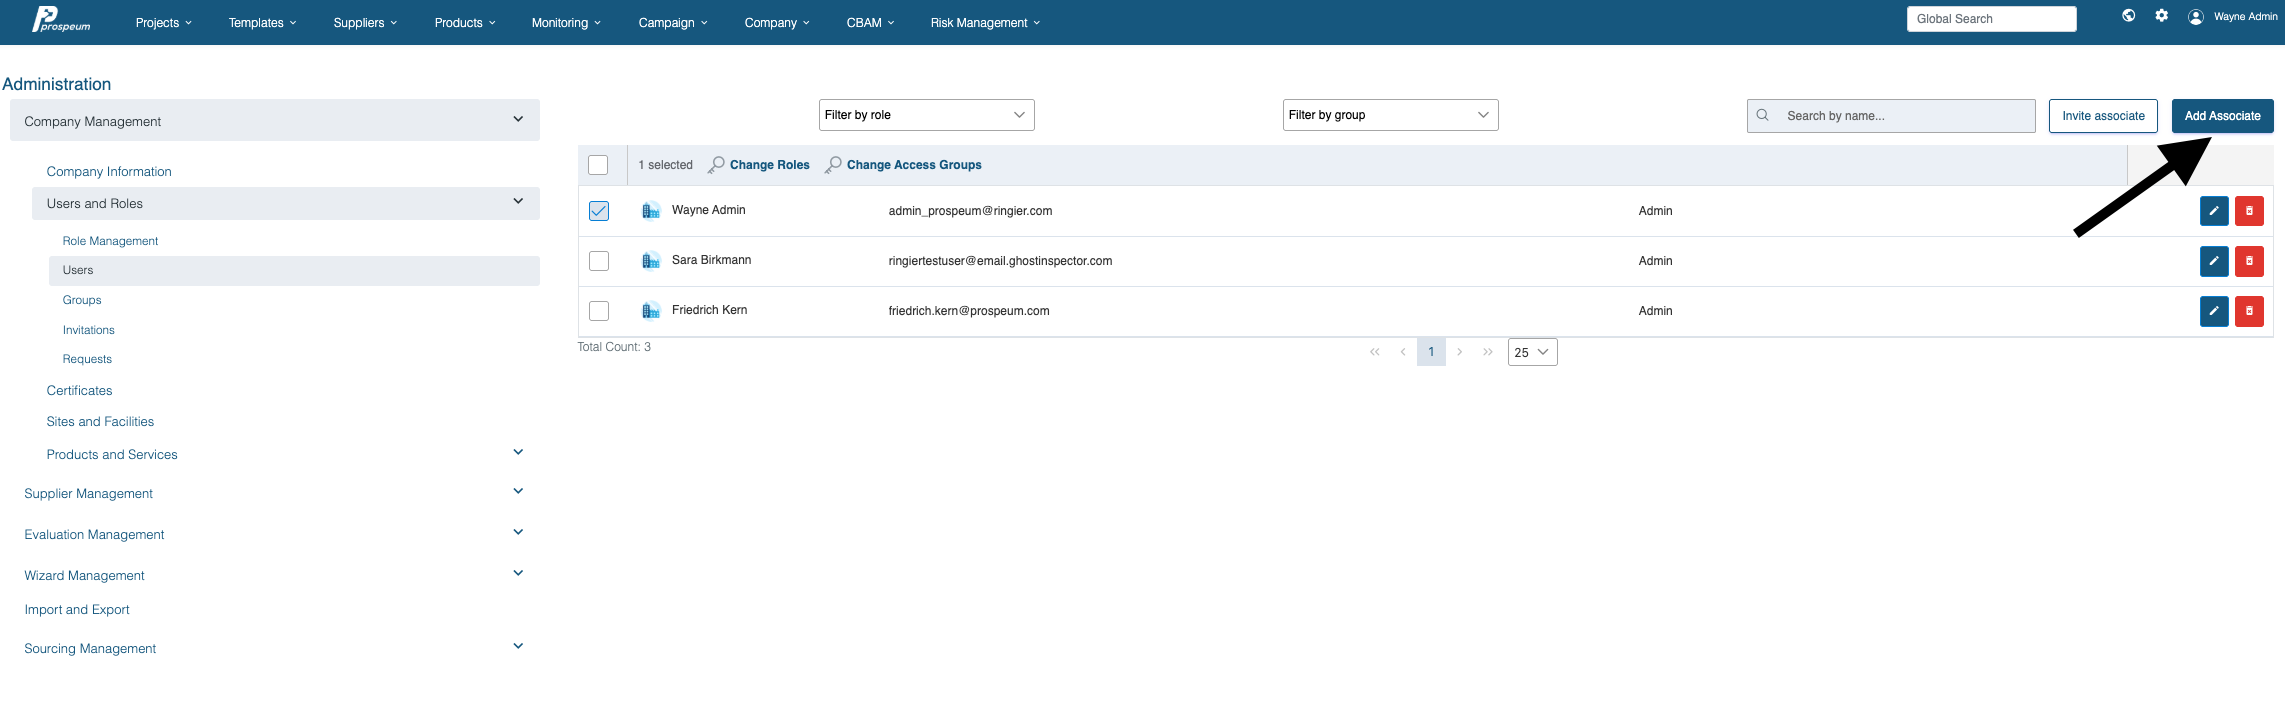Delete Wayne Admin with trash icon
The width and height of the screenshot is (2285, 706).
(x=2249, y=211)
